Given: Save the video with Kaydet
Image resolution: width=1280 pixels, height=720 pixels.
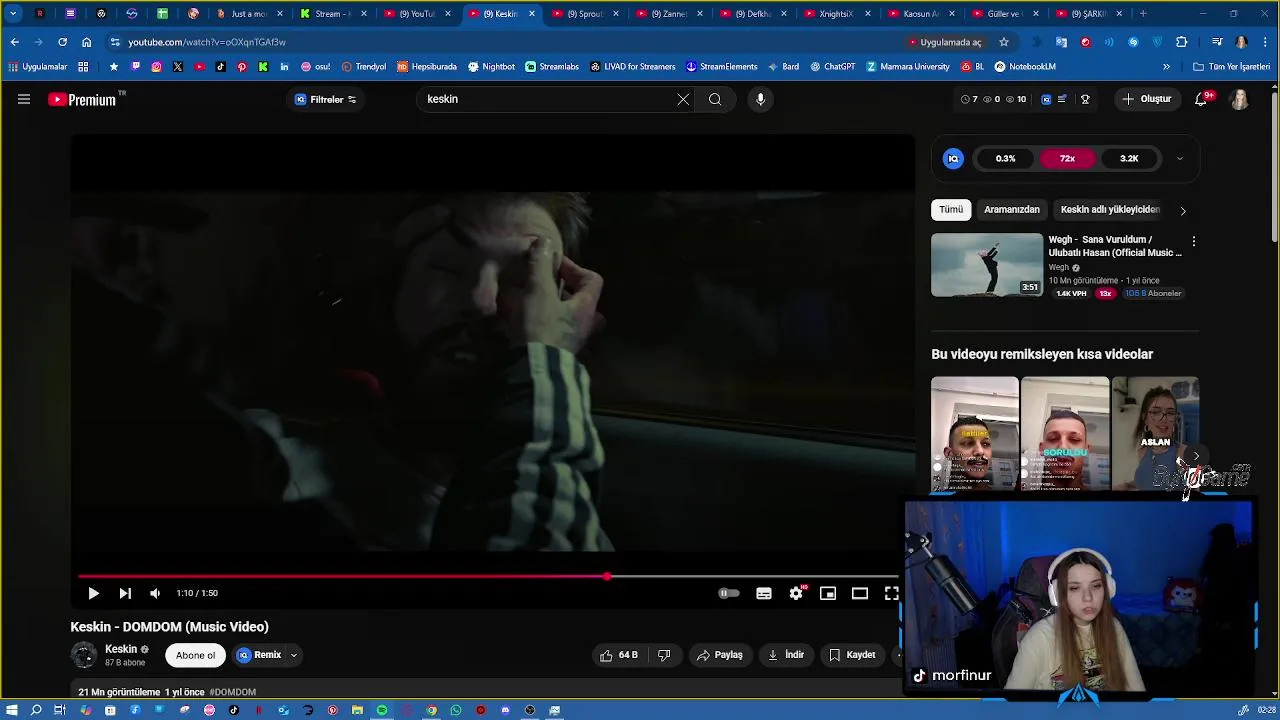Looking at the screenshot, I should 852,655.
